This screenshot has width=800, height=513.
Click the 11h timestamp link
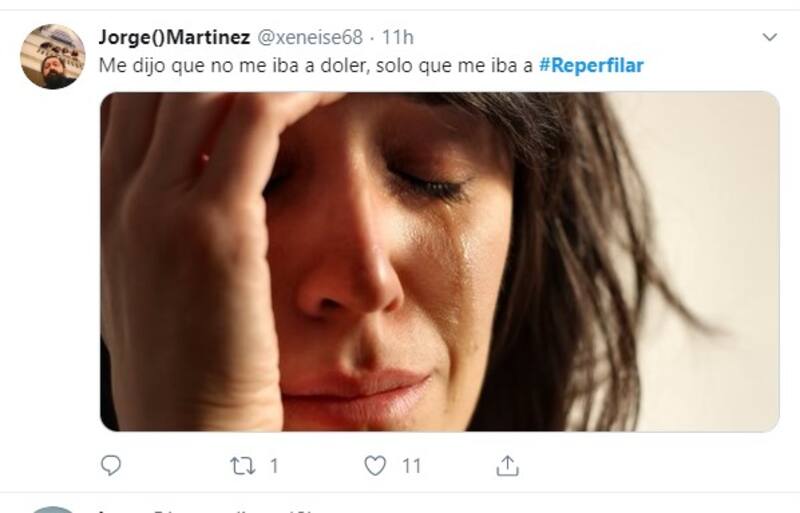(x=398, y=38)
